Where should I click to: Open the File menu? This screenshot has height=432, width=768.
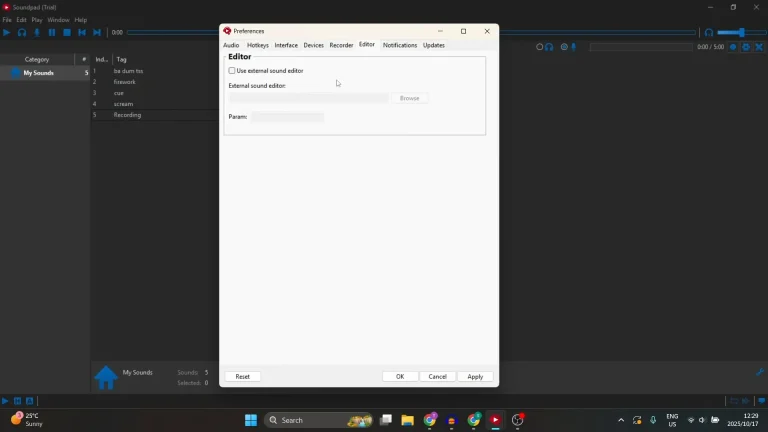7,20
